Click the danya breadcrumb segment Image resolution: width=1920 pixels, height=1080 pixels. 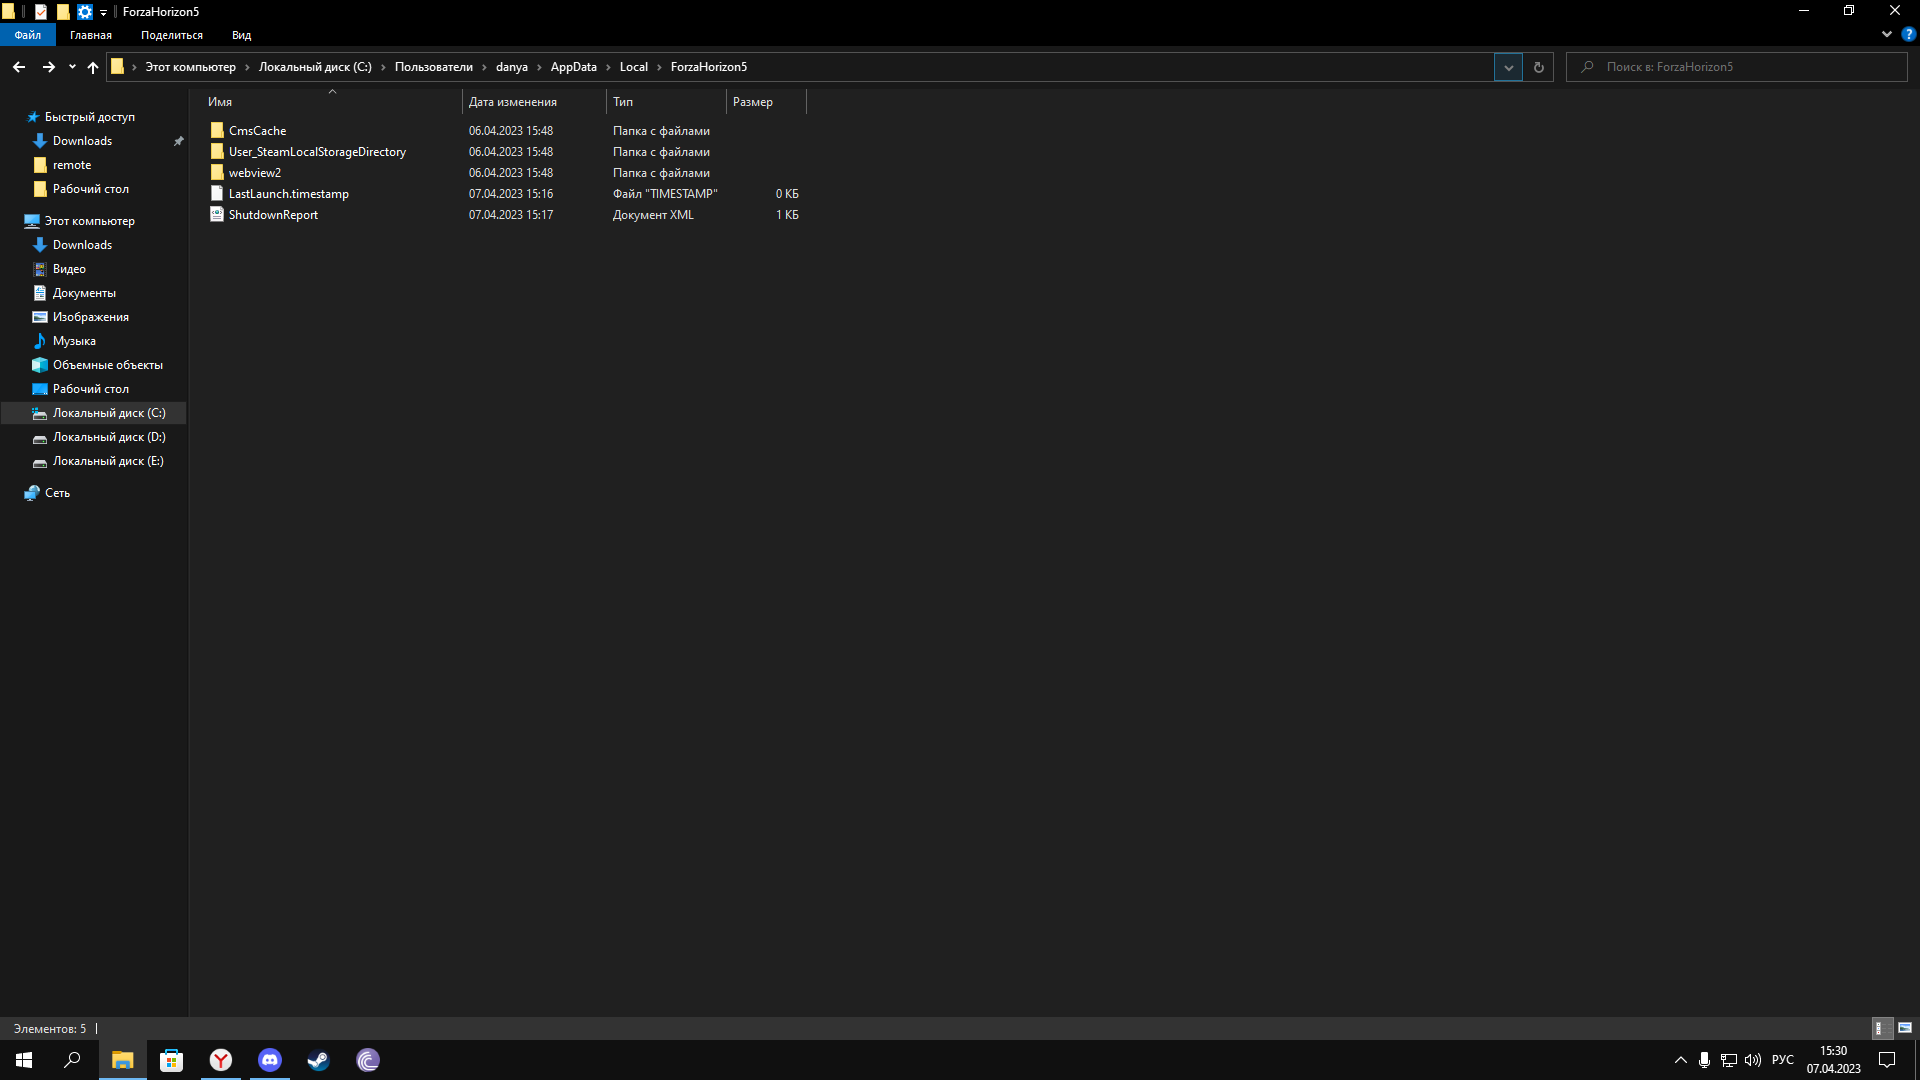tap(511, 67)
